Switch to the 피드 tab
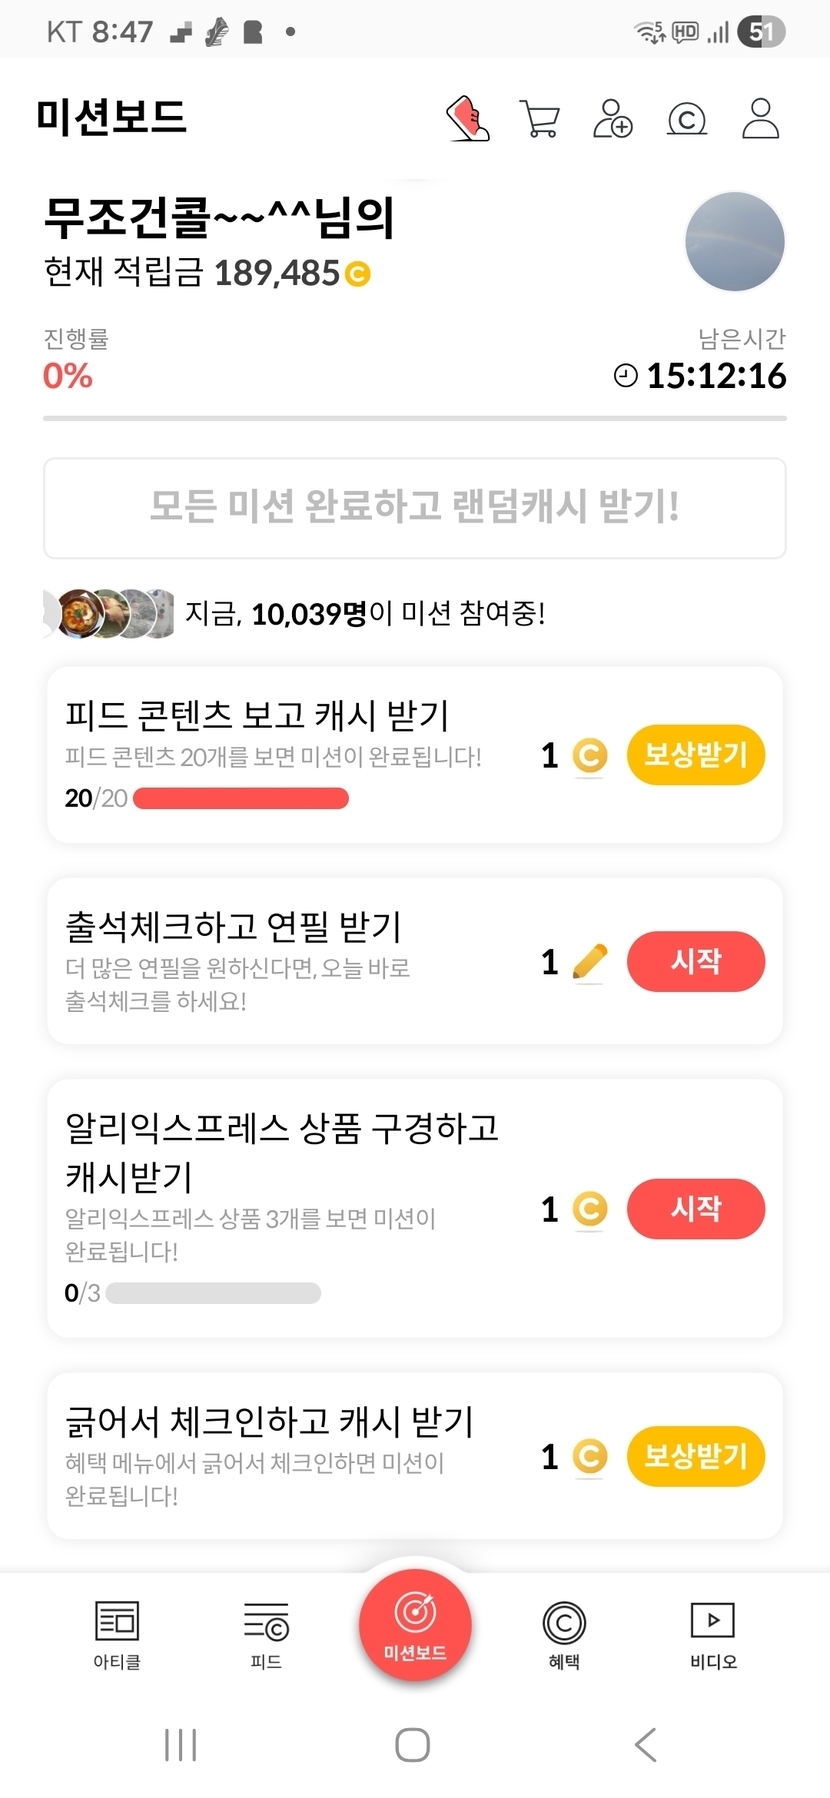Viewport: 830px width, 1798px height. click(266, 1634)
